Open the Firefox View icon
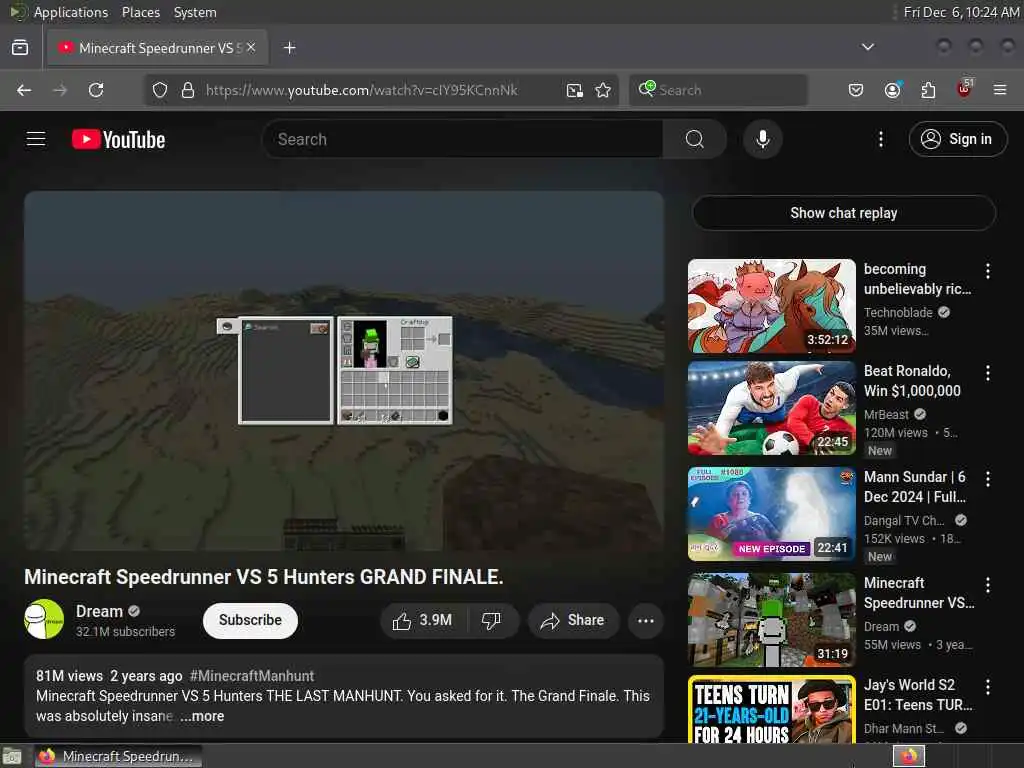This screenshot has height=768, width=1024. (x=20, y=47)
